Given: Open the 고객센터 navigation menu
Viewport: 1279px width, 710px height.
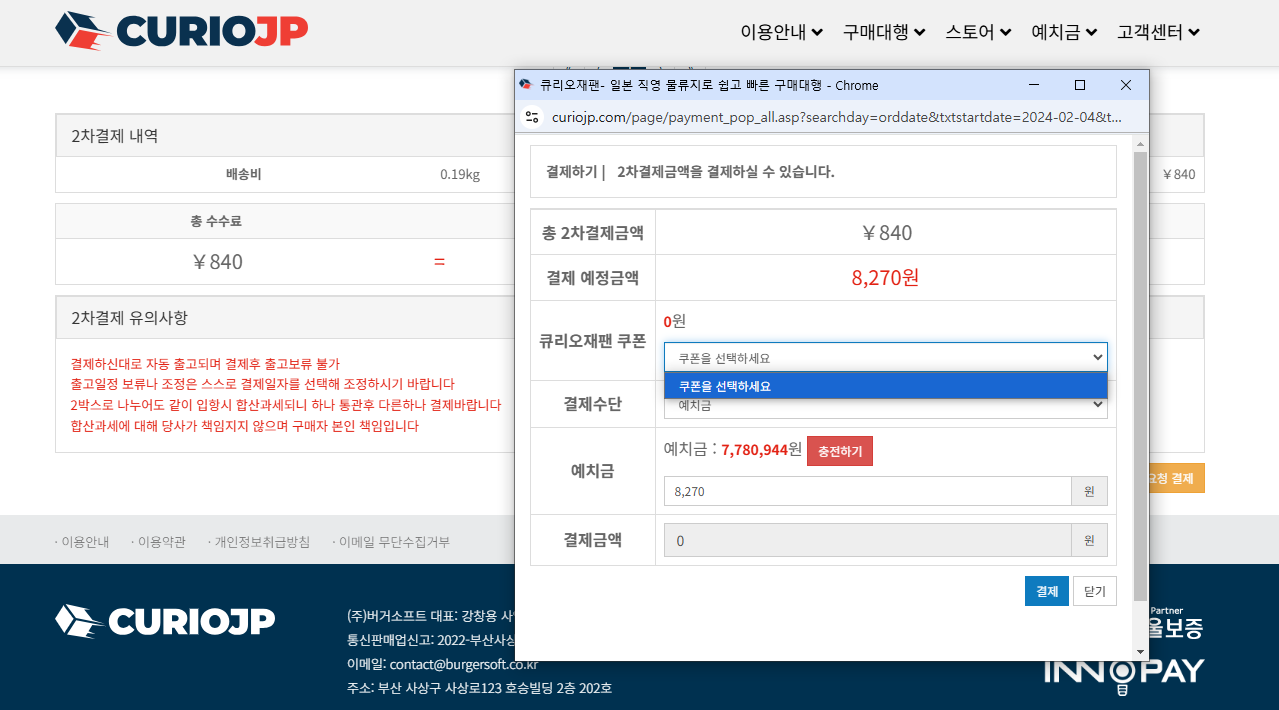Looking at the screenshot, I should point(1158,32).
